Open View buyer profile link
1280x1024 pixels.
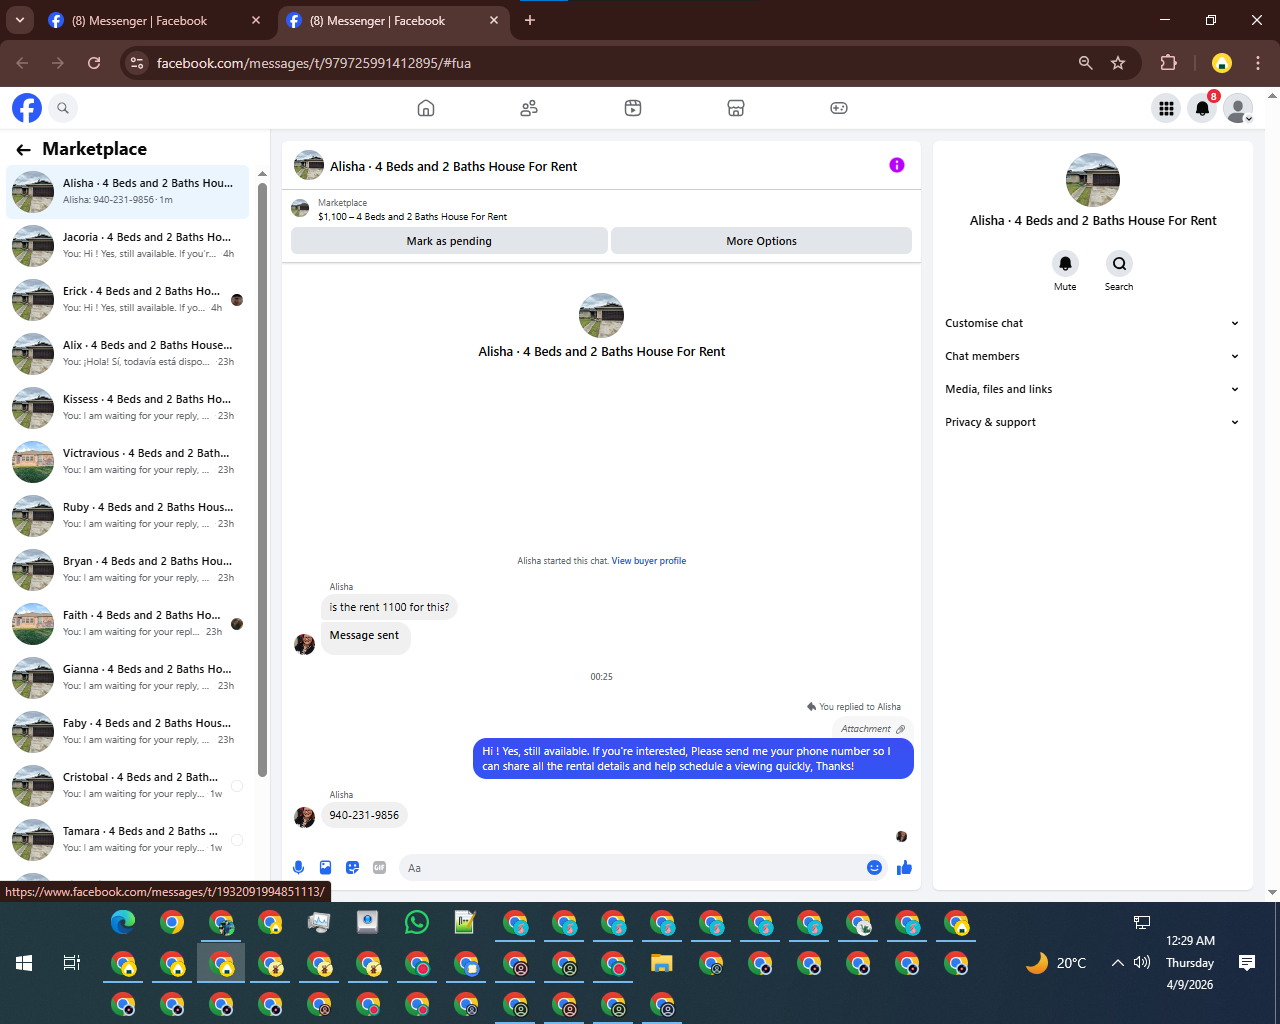click(649, 561)
